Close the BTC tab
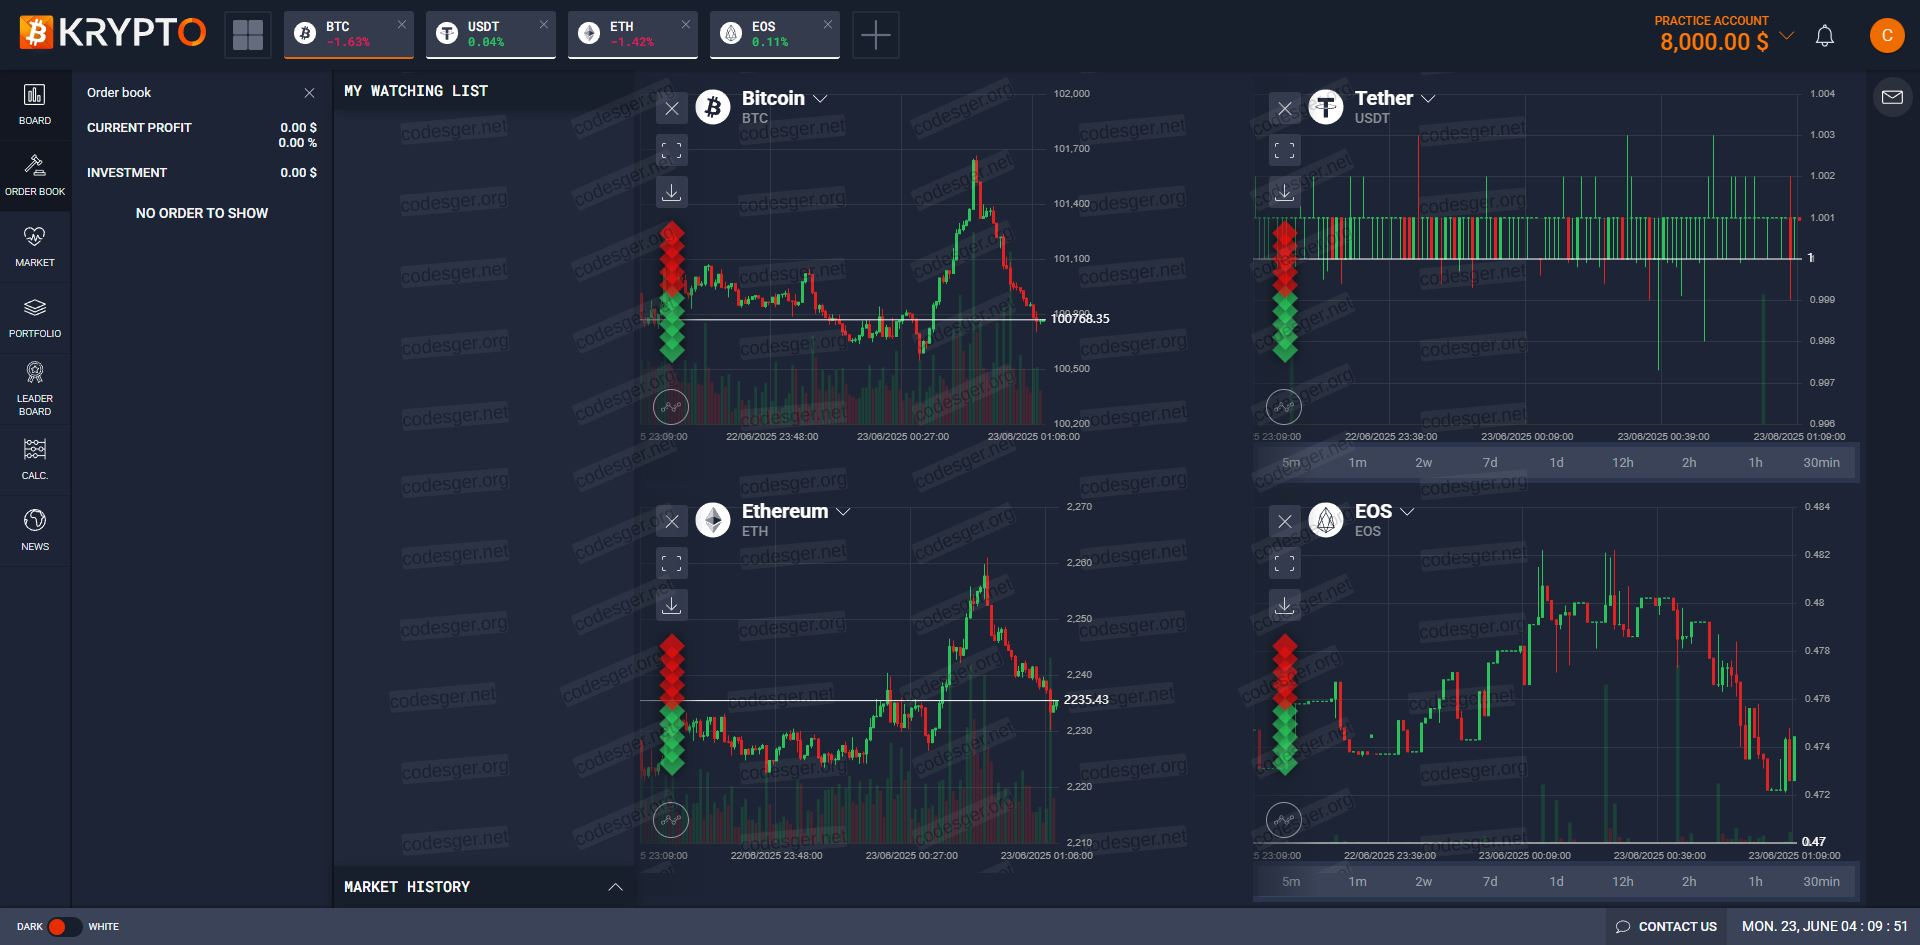Viewport: 1920px width, 945px height. point(402,24)
